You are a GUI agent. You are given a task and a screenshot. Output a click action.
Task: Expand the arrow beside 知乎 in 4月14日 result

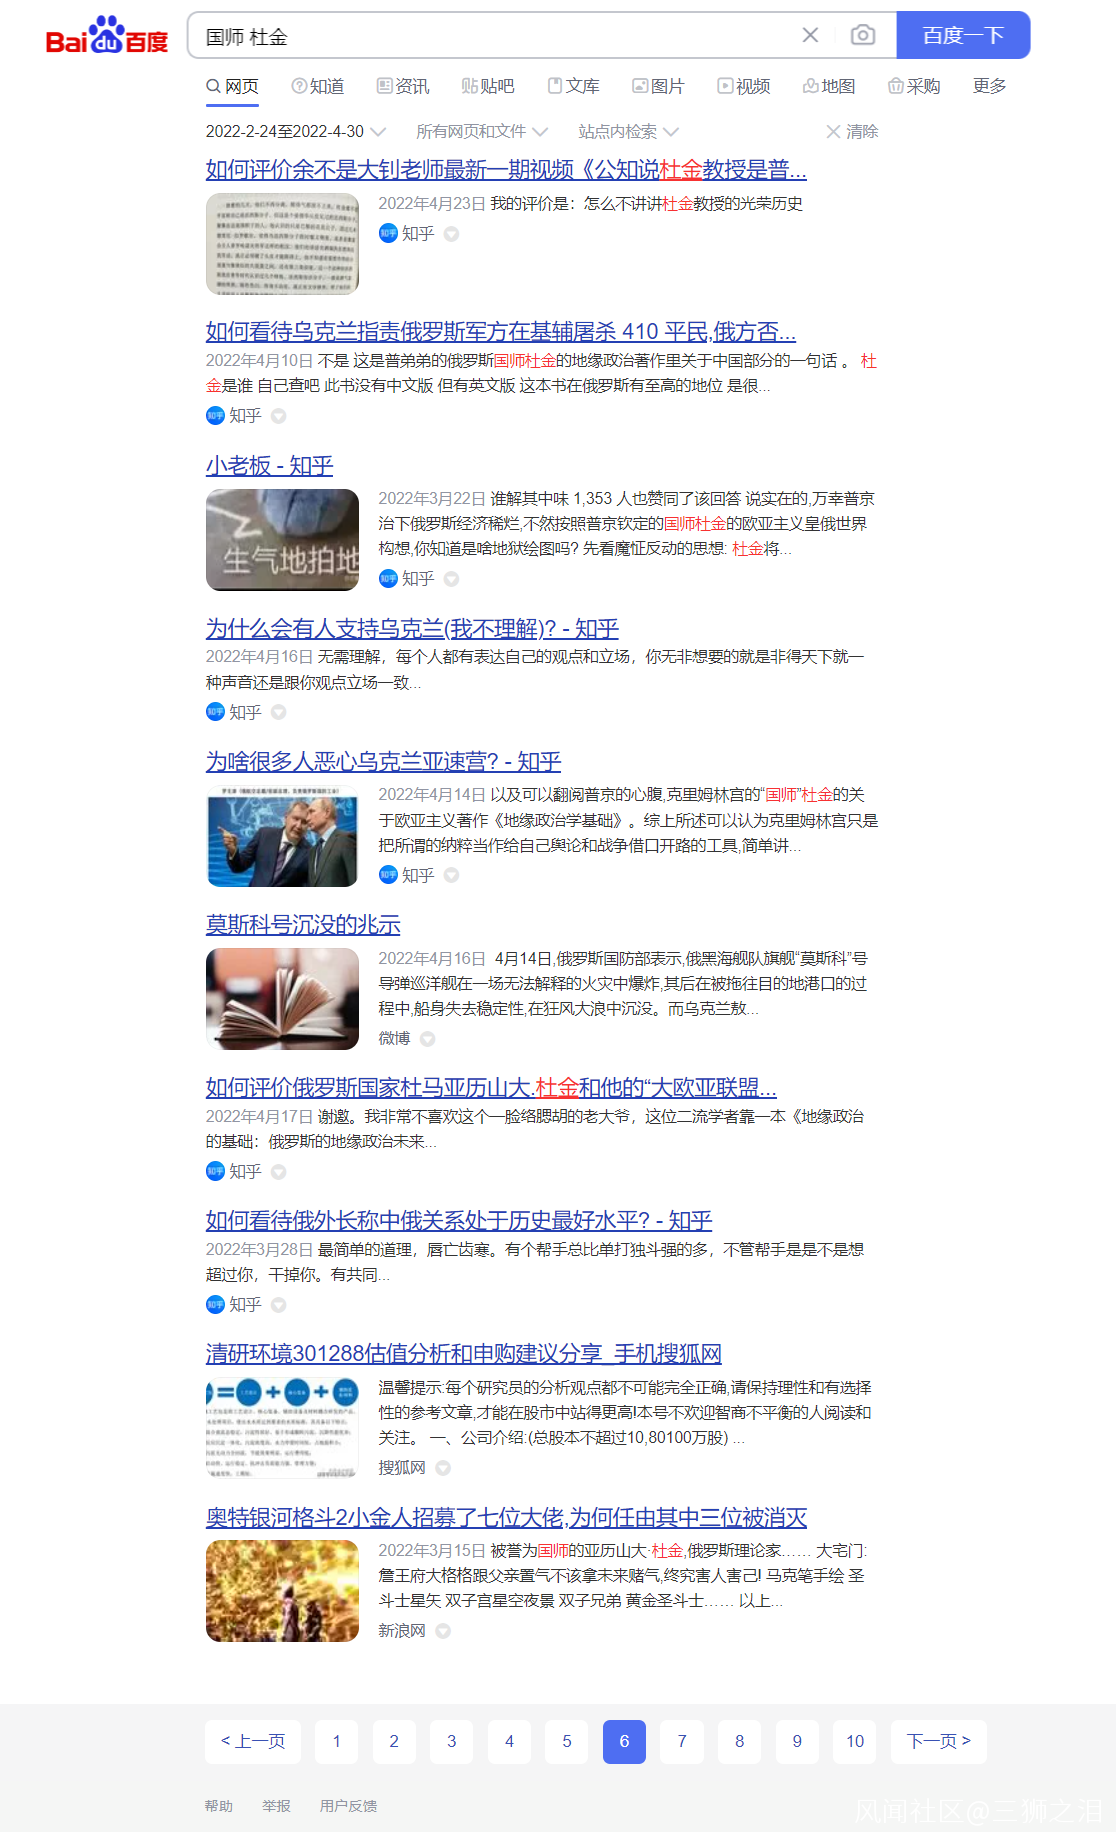[451, 875]
